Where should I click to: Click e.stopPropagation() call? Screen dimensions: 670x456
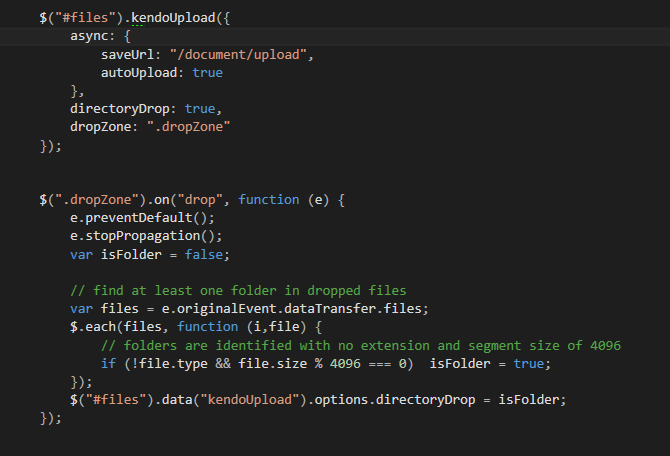pos(146,236)
